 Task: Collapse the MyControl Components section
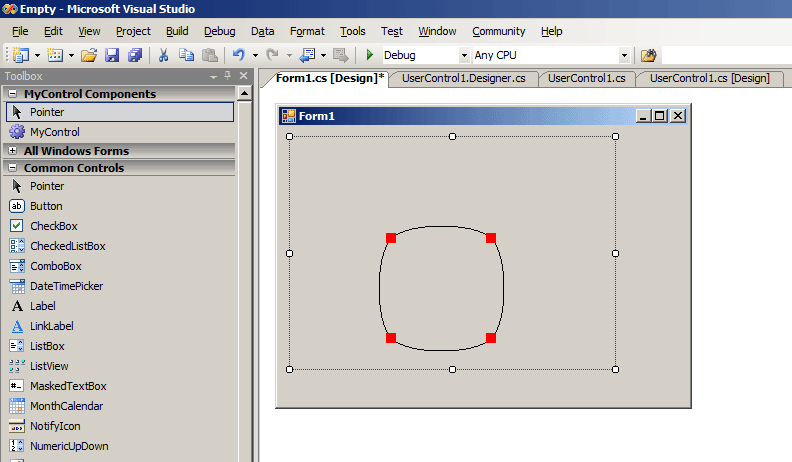[x=13, y=94]
